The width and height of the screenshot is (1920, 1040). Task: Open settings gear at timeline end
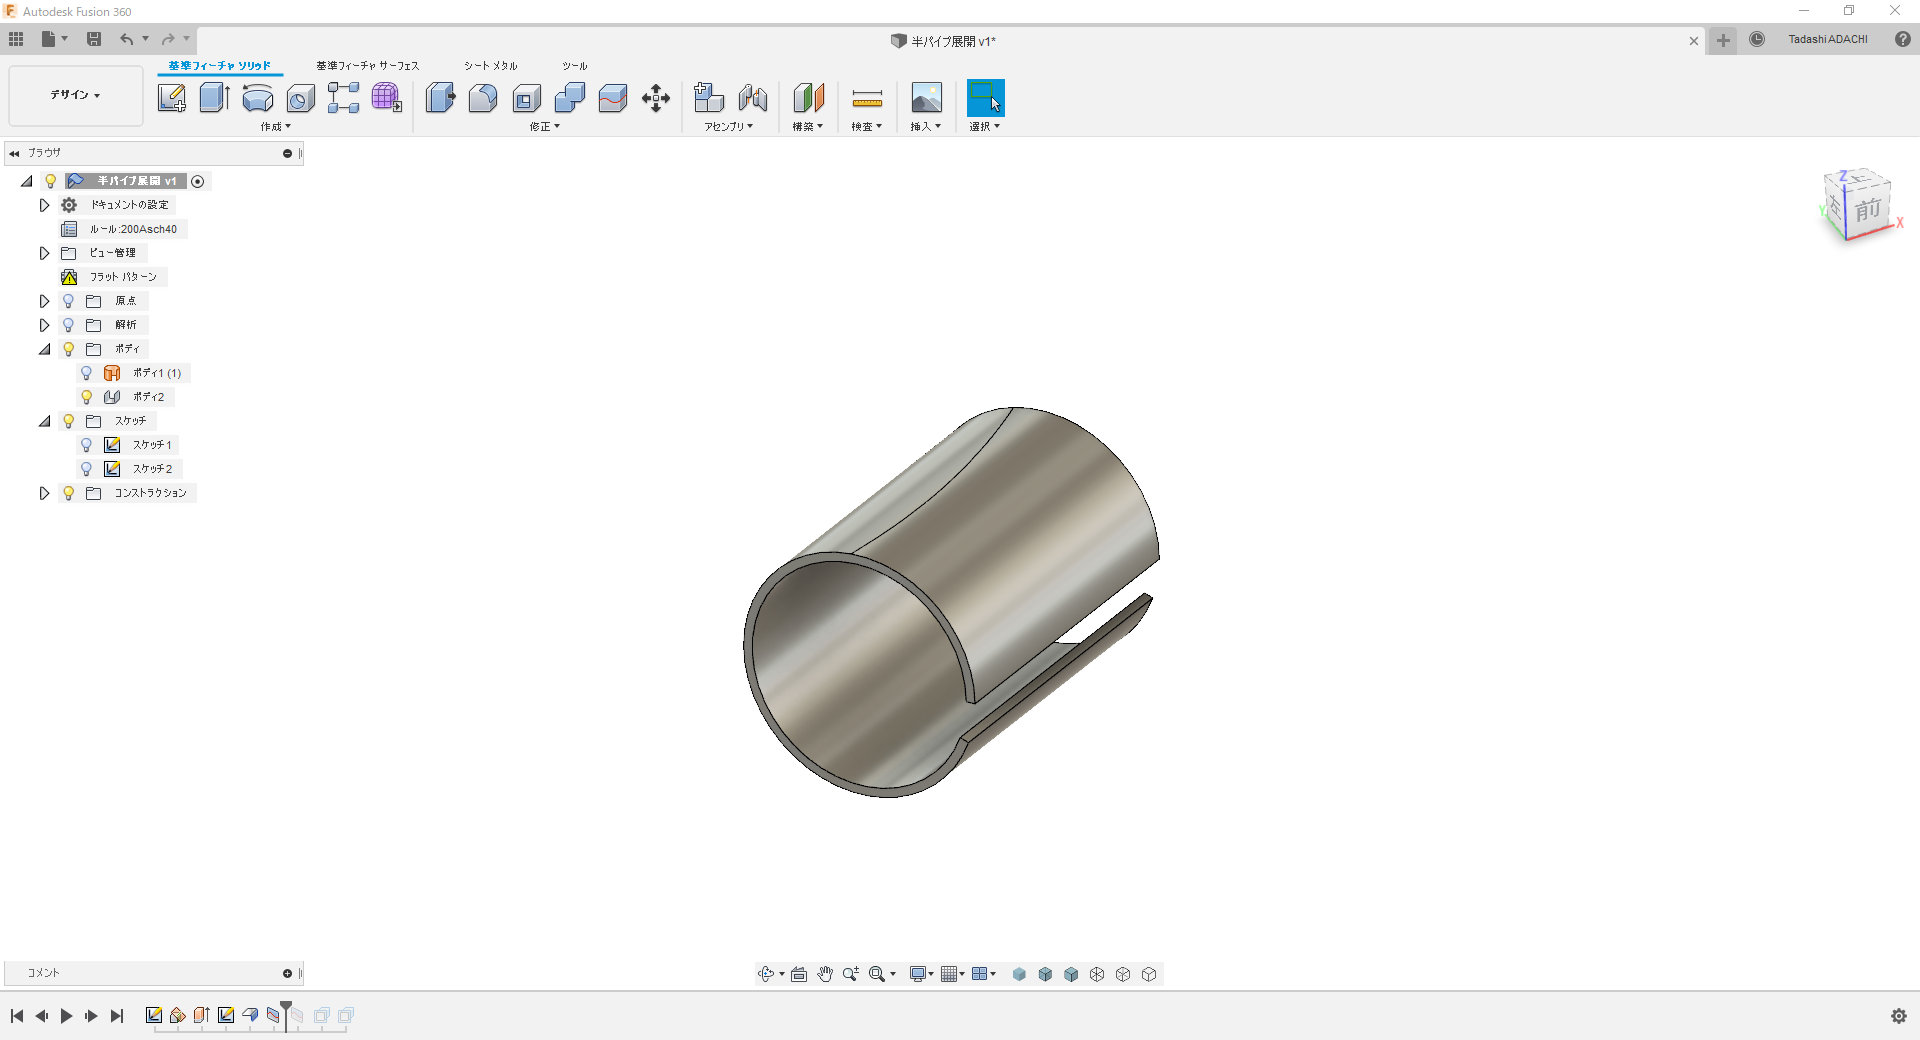click(1899, 1016)
